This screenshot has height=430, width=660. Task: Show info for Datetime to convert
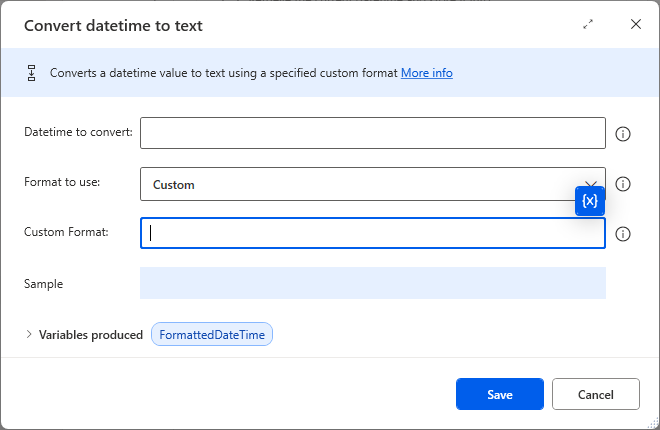623,134
